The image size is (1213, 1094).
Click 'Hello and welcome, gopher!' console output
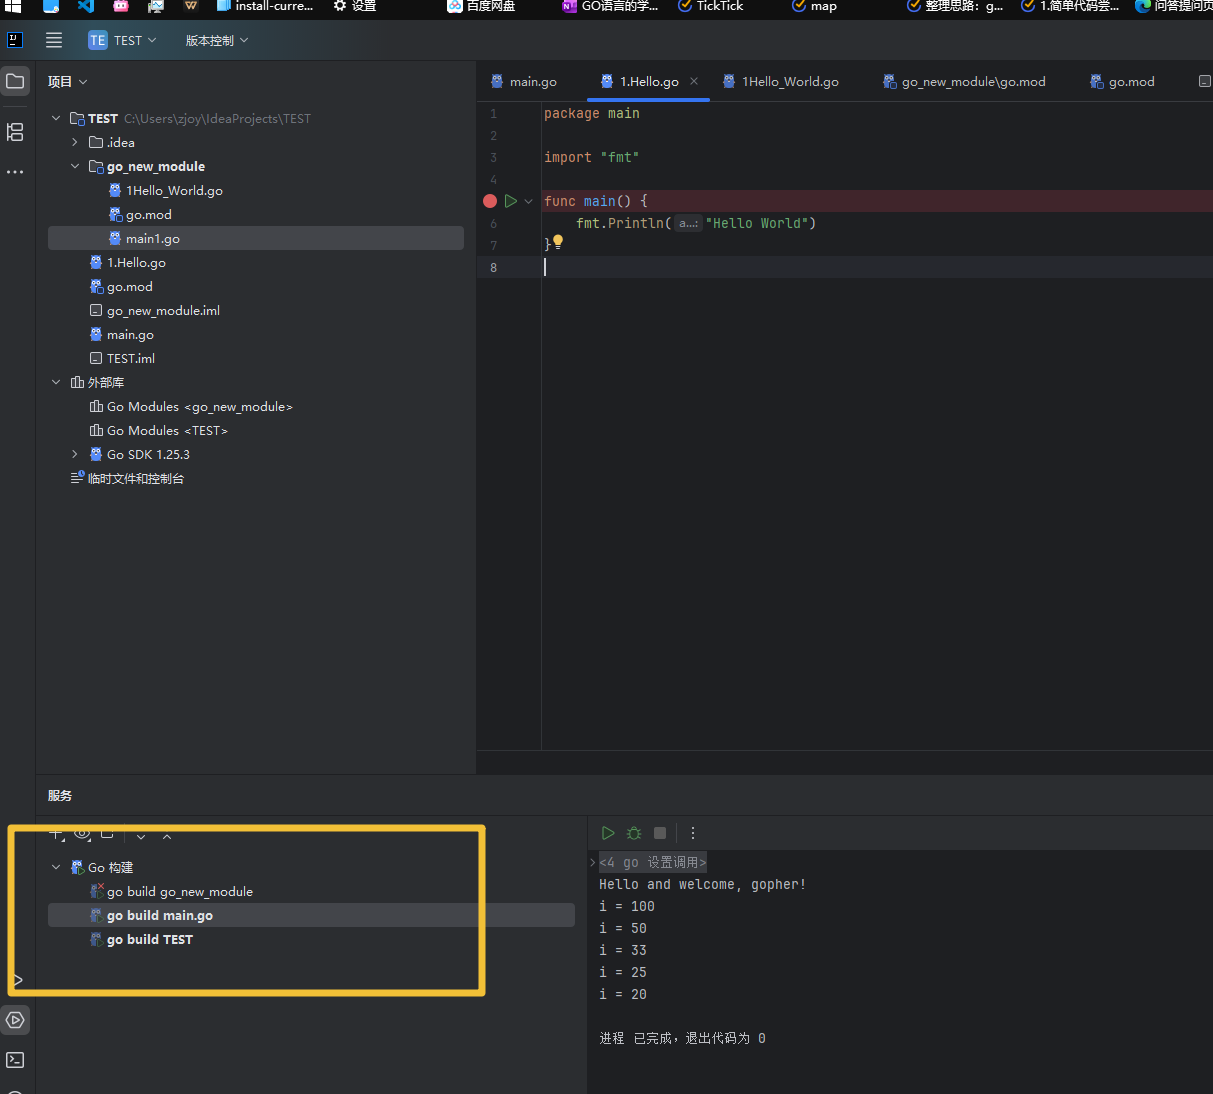coord(702,884)
